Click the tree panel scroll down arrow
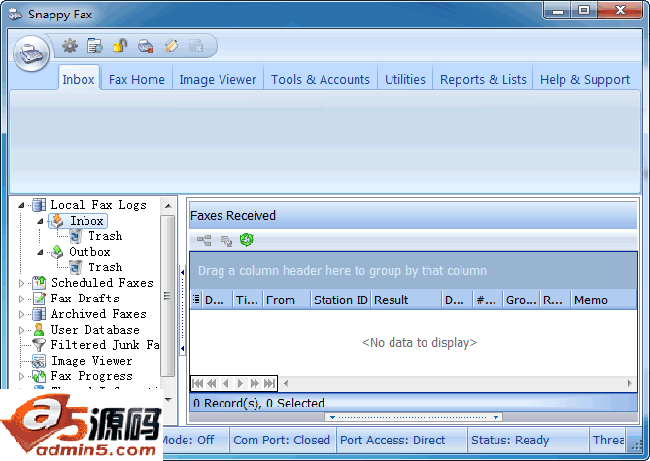 pos(168,399)
